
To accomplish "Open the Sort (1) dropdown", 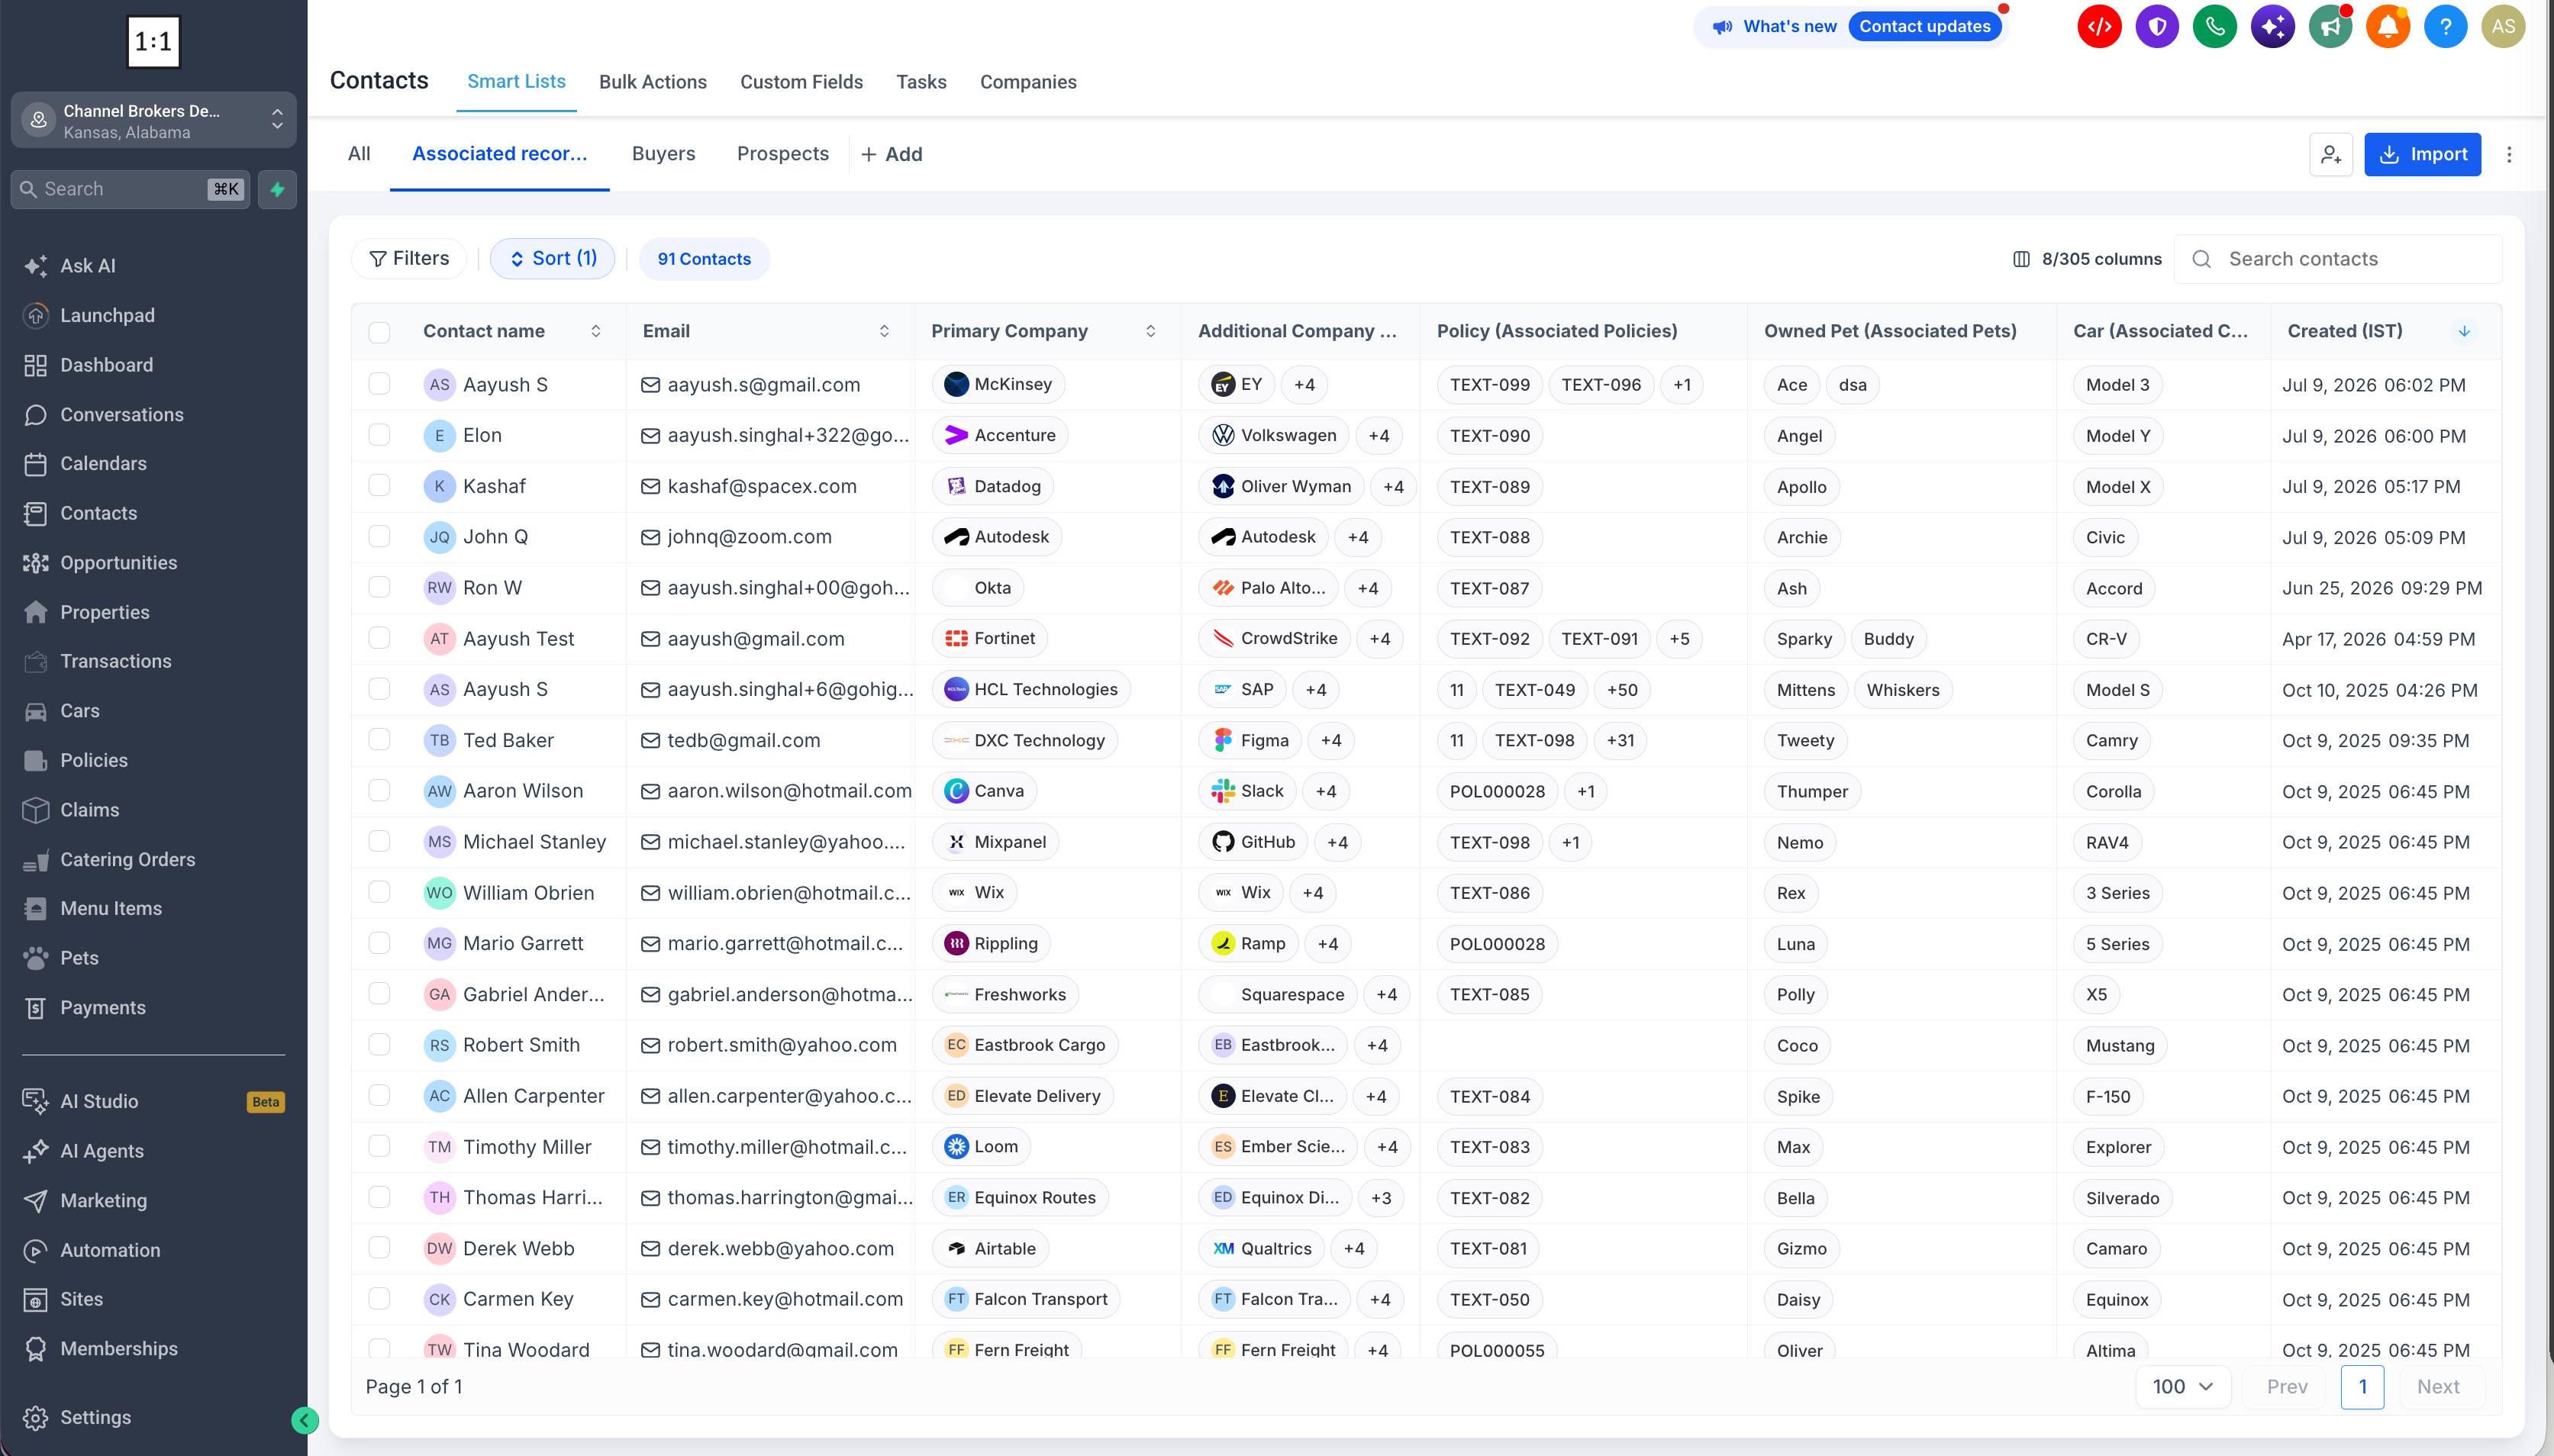I will (552, 259).
